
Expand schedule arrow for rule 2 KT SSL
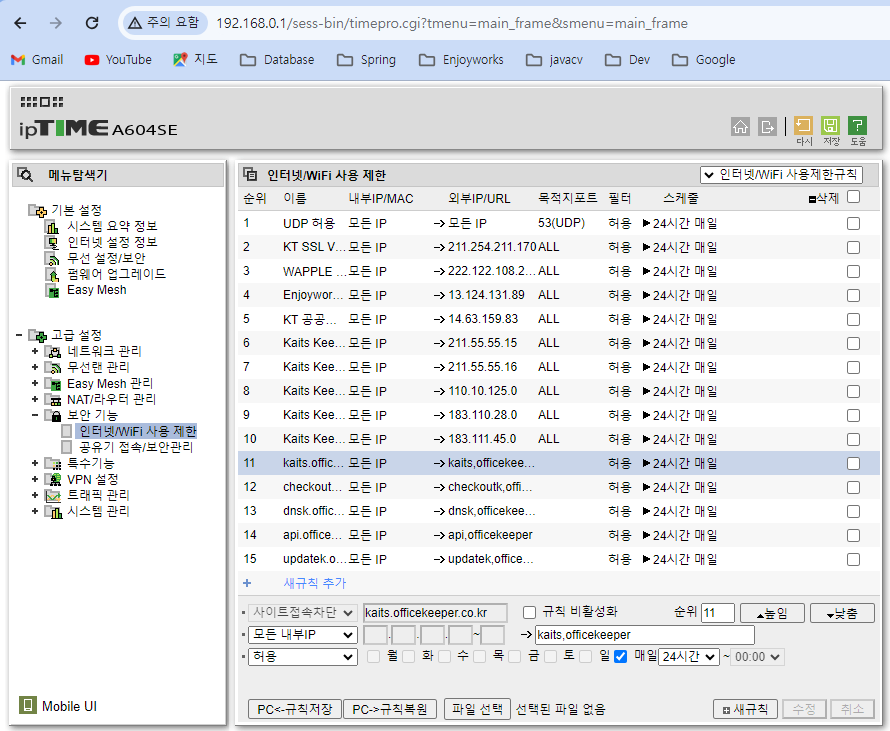click(646, 247)
